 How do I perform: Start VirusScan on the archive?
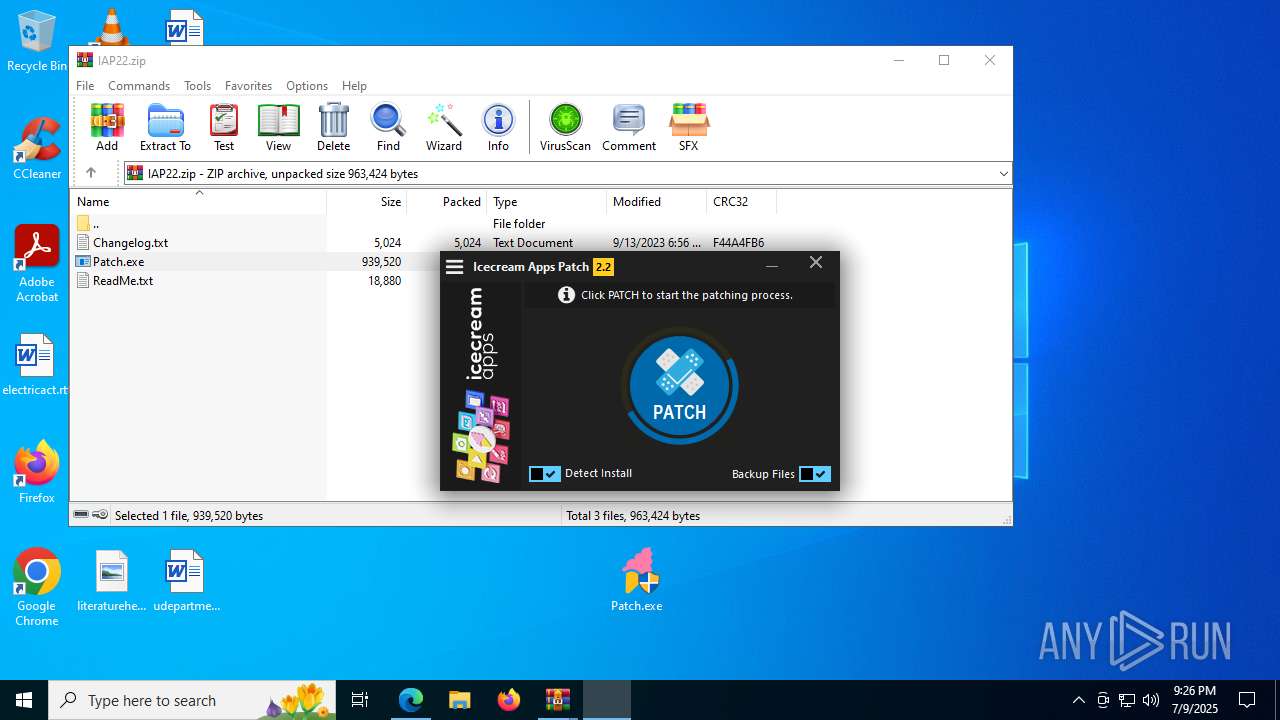[565, 127]
